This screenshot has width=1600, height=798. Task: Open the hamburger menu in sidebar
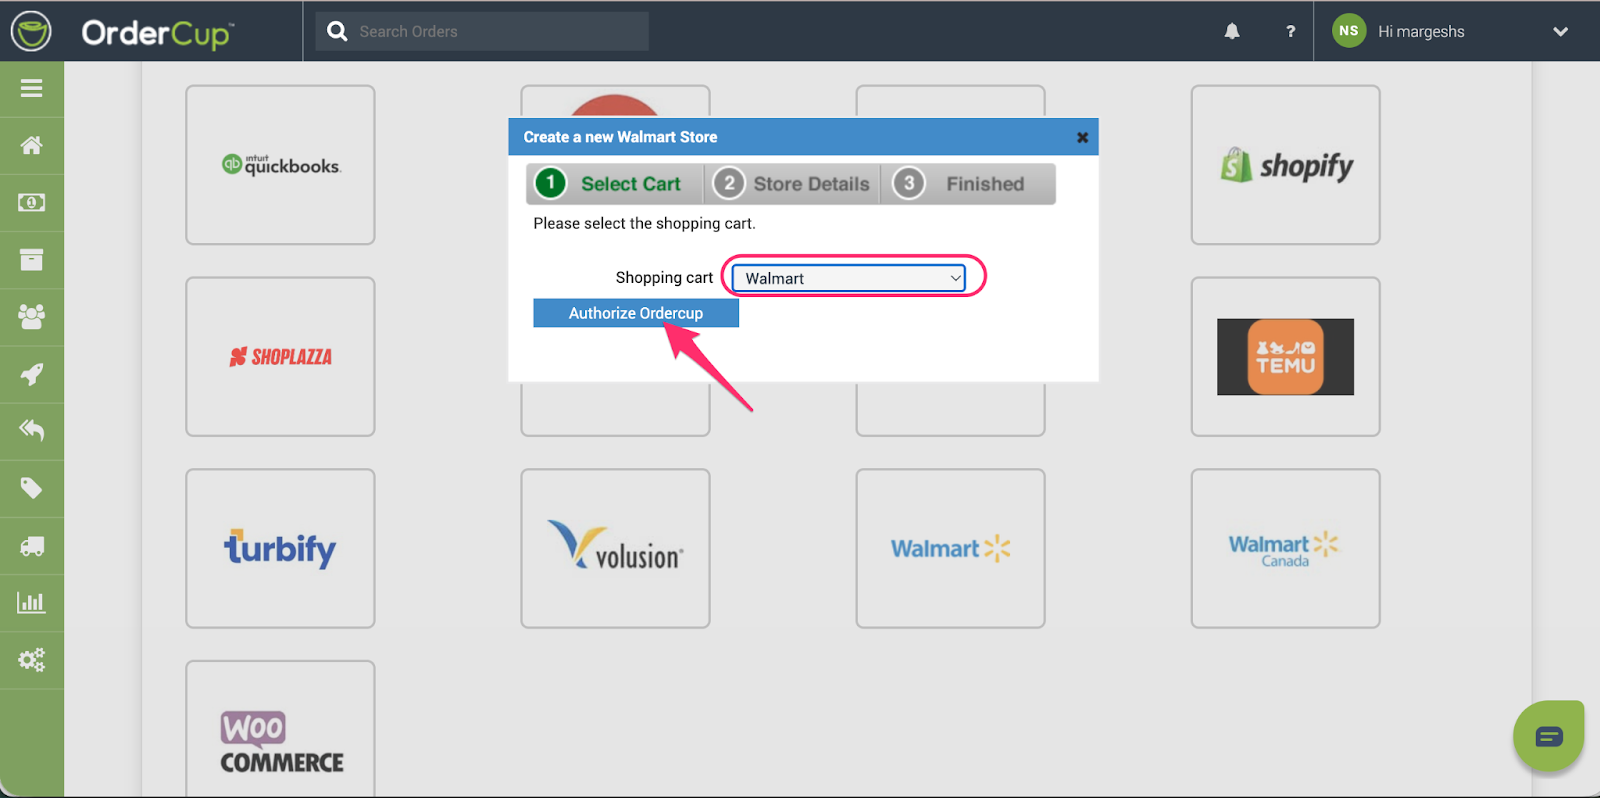coord(32,89)
